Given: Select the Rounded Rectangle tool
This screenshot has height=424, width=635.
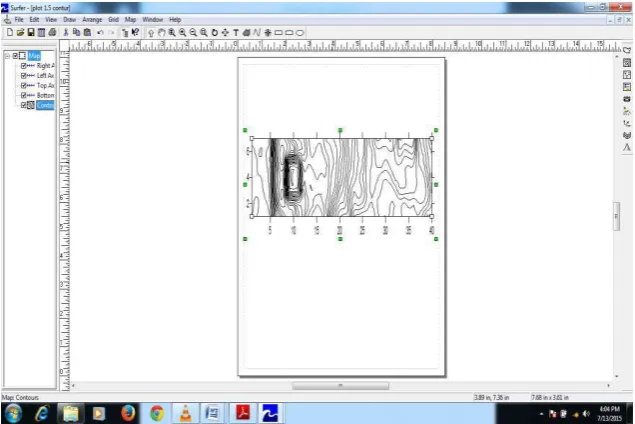Looking at the screenshot, I should pyautogui.click(x=289, y=33).
